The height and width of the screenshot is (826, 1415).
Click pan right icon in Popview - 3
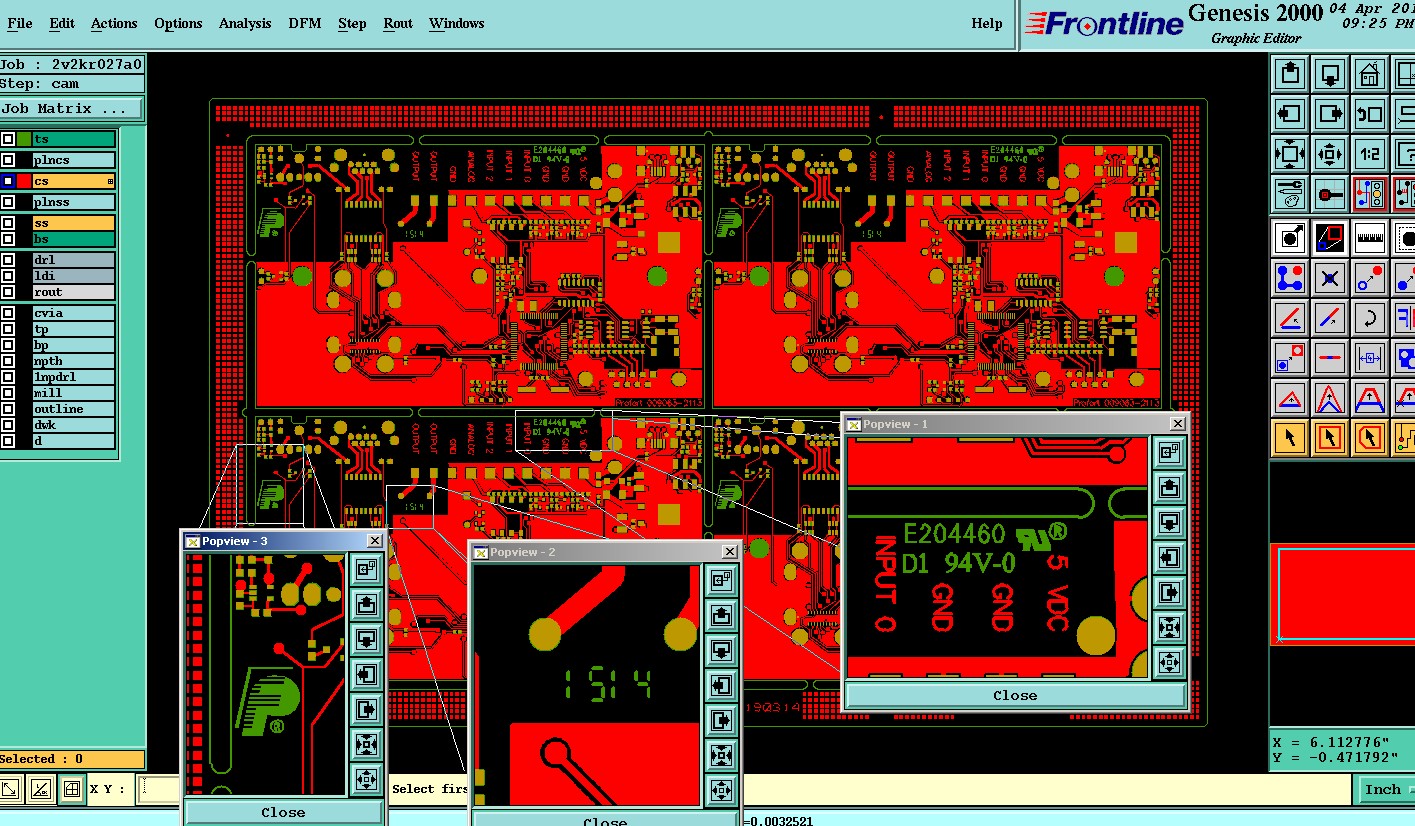point(365,708)
